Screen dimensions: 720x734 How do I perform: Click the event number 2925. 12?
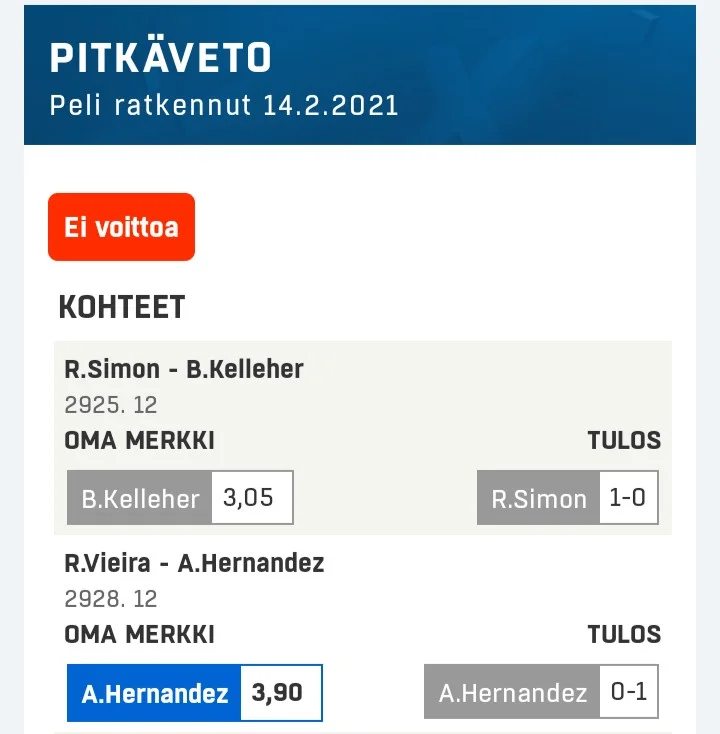111,406
